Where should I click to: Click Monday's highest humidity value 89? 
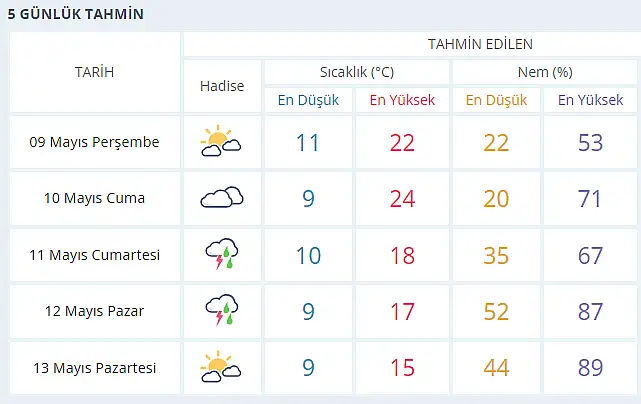pyautogui.click(x=590, y=368)
